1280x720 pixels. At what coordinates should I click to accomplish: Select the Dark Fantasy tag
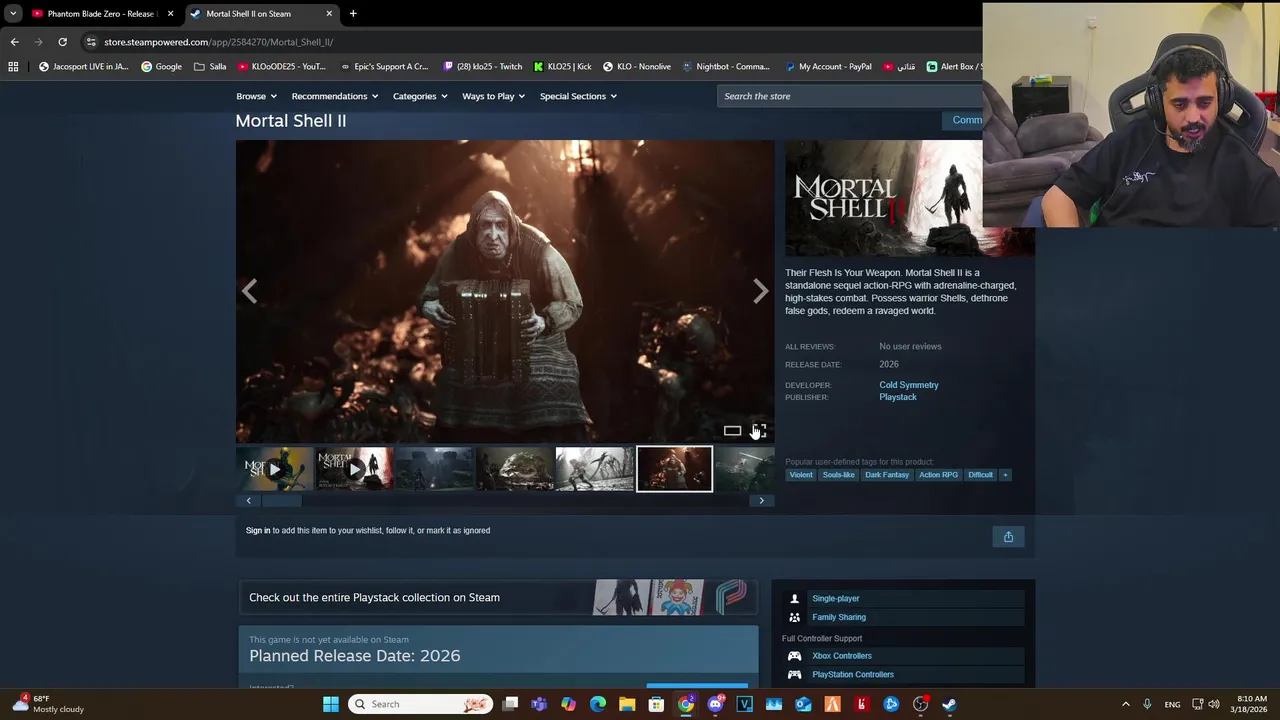(887, 475)
